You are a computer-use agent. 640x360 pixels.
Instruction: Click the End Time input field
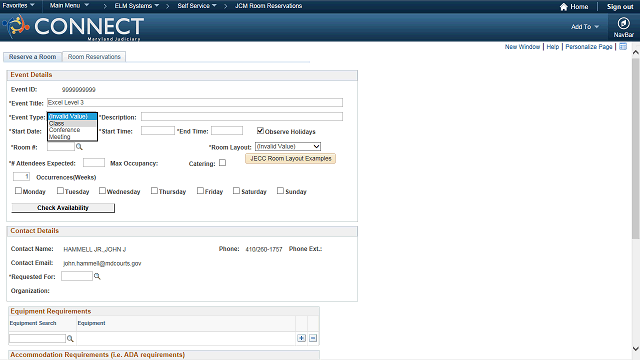(227, 131)
